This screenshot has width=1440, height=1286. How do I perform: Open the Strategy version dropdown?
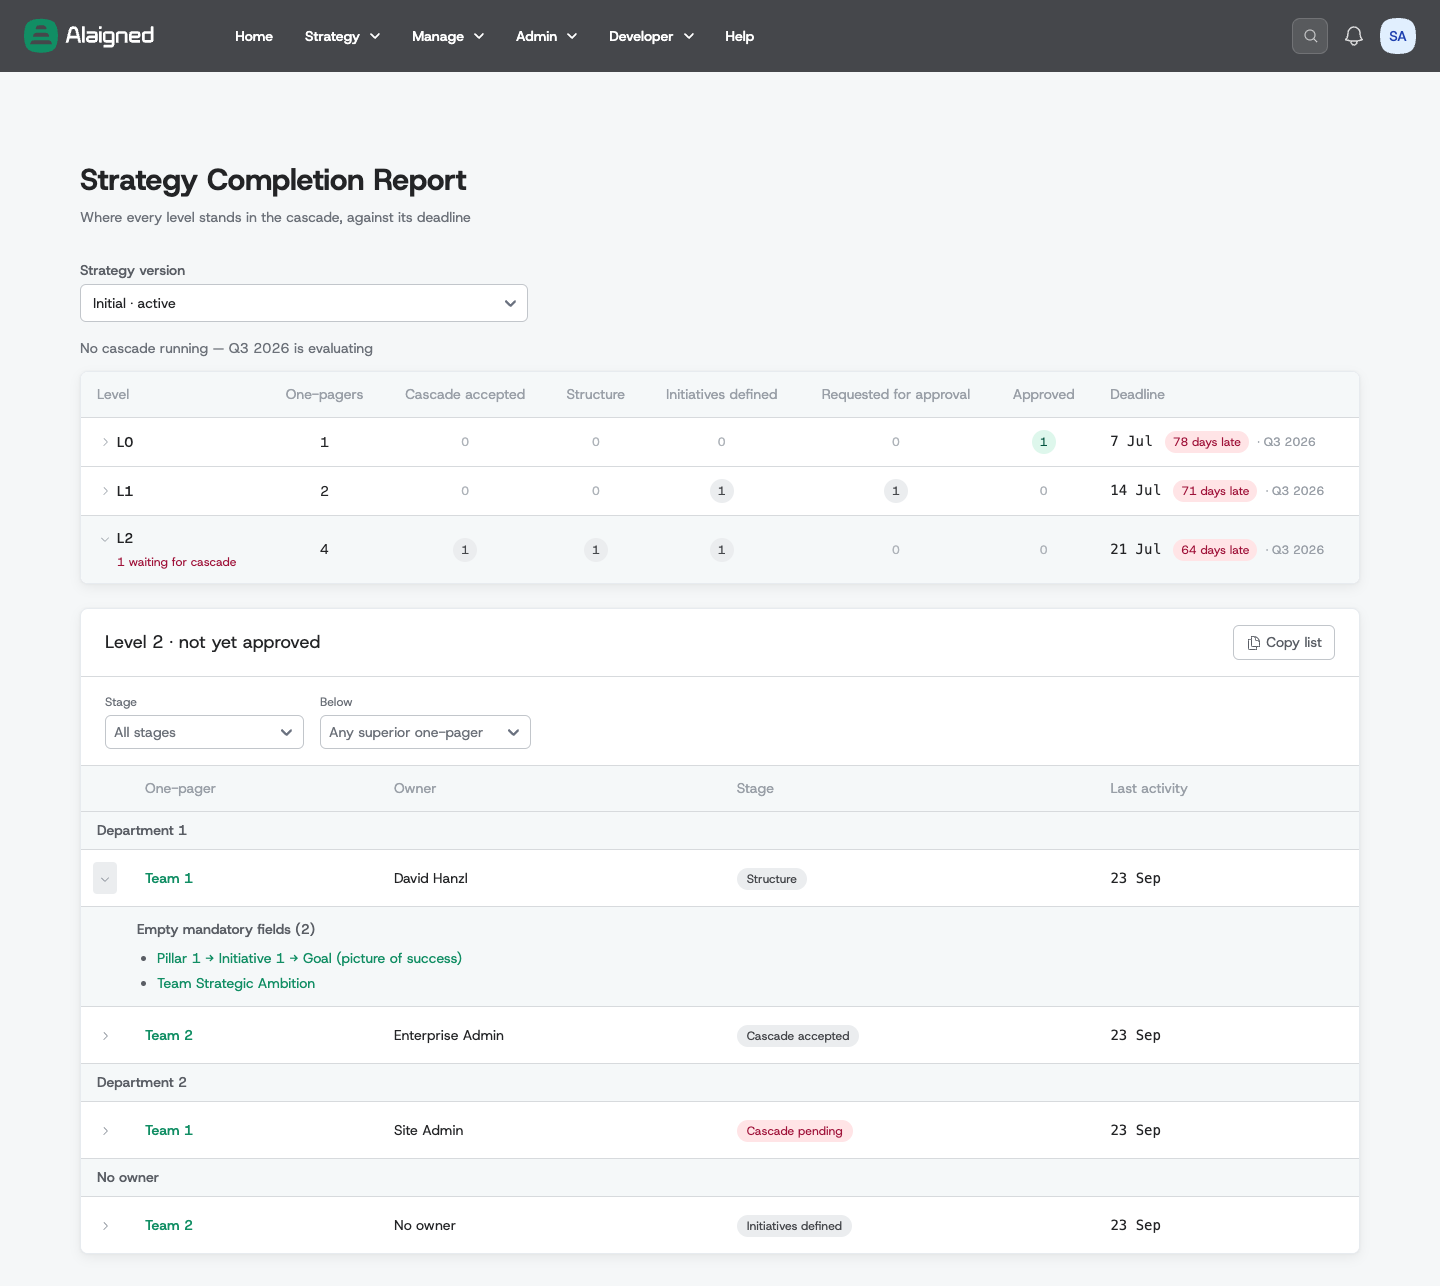pos(304,303)
